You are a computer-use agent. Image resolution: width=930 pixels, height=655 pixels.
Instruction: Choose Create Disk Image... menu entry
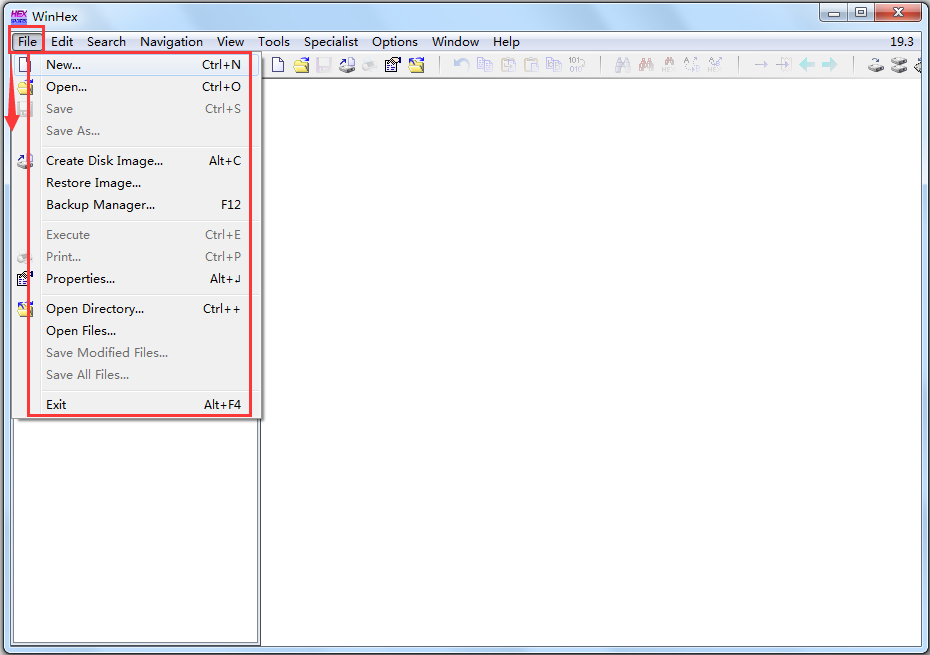(x=136, y=161)
